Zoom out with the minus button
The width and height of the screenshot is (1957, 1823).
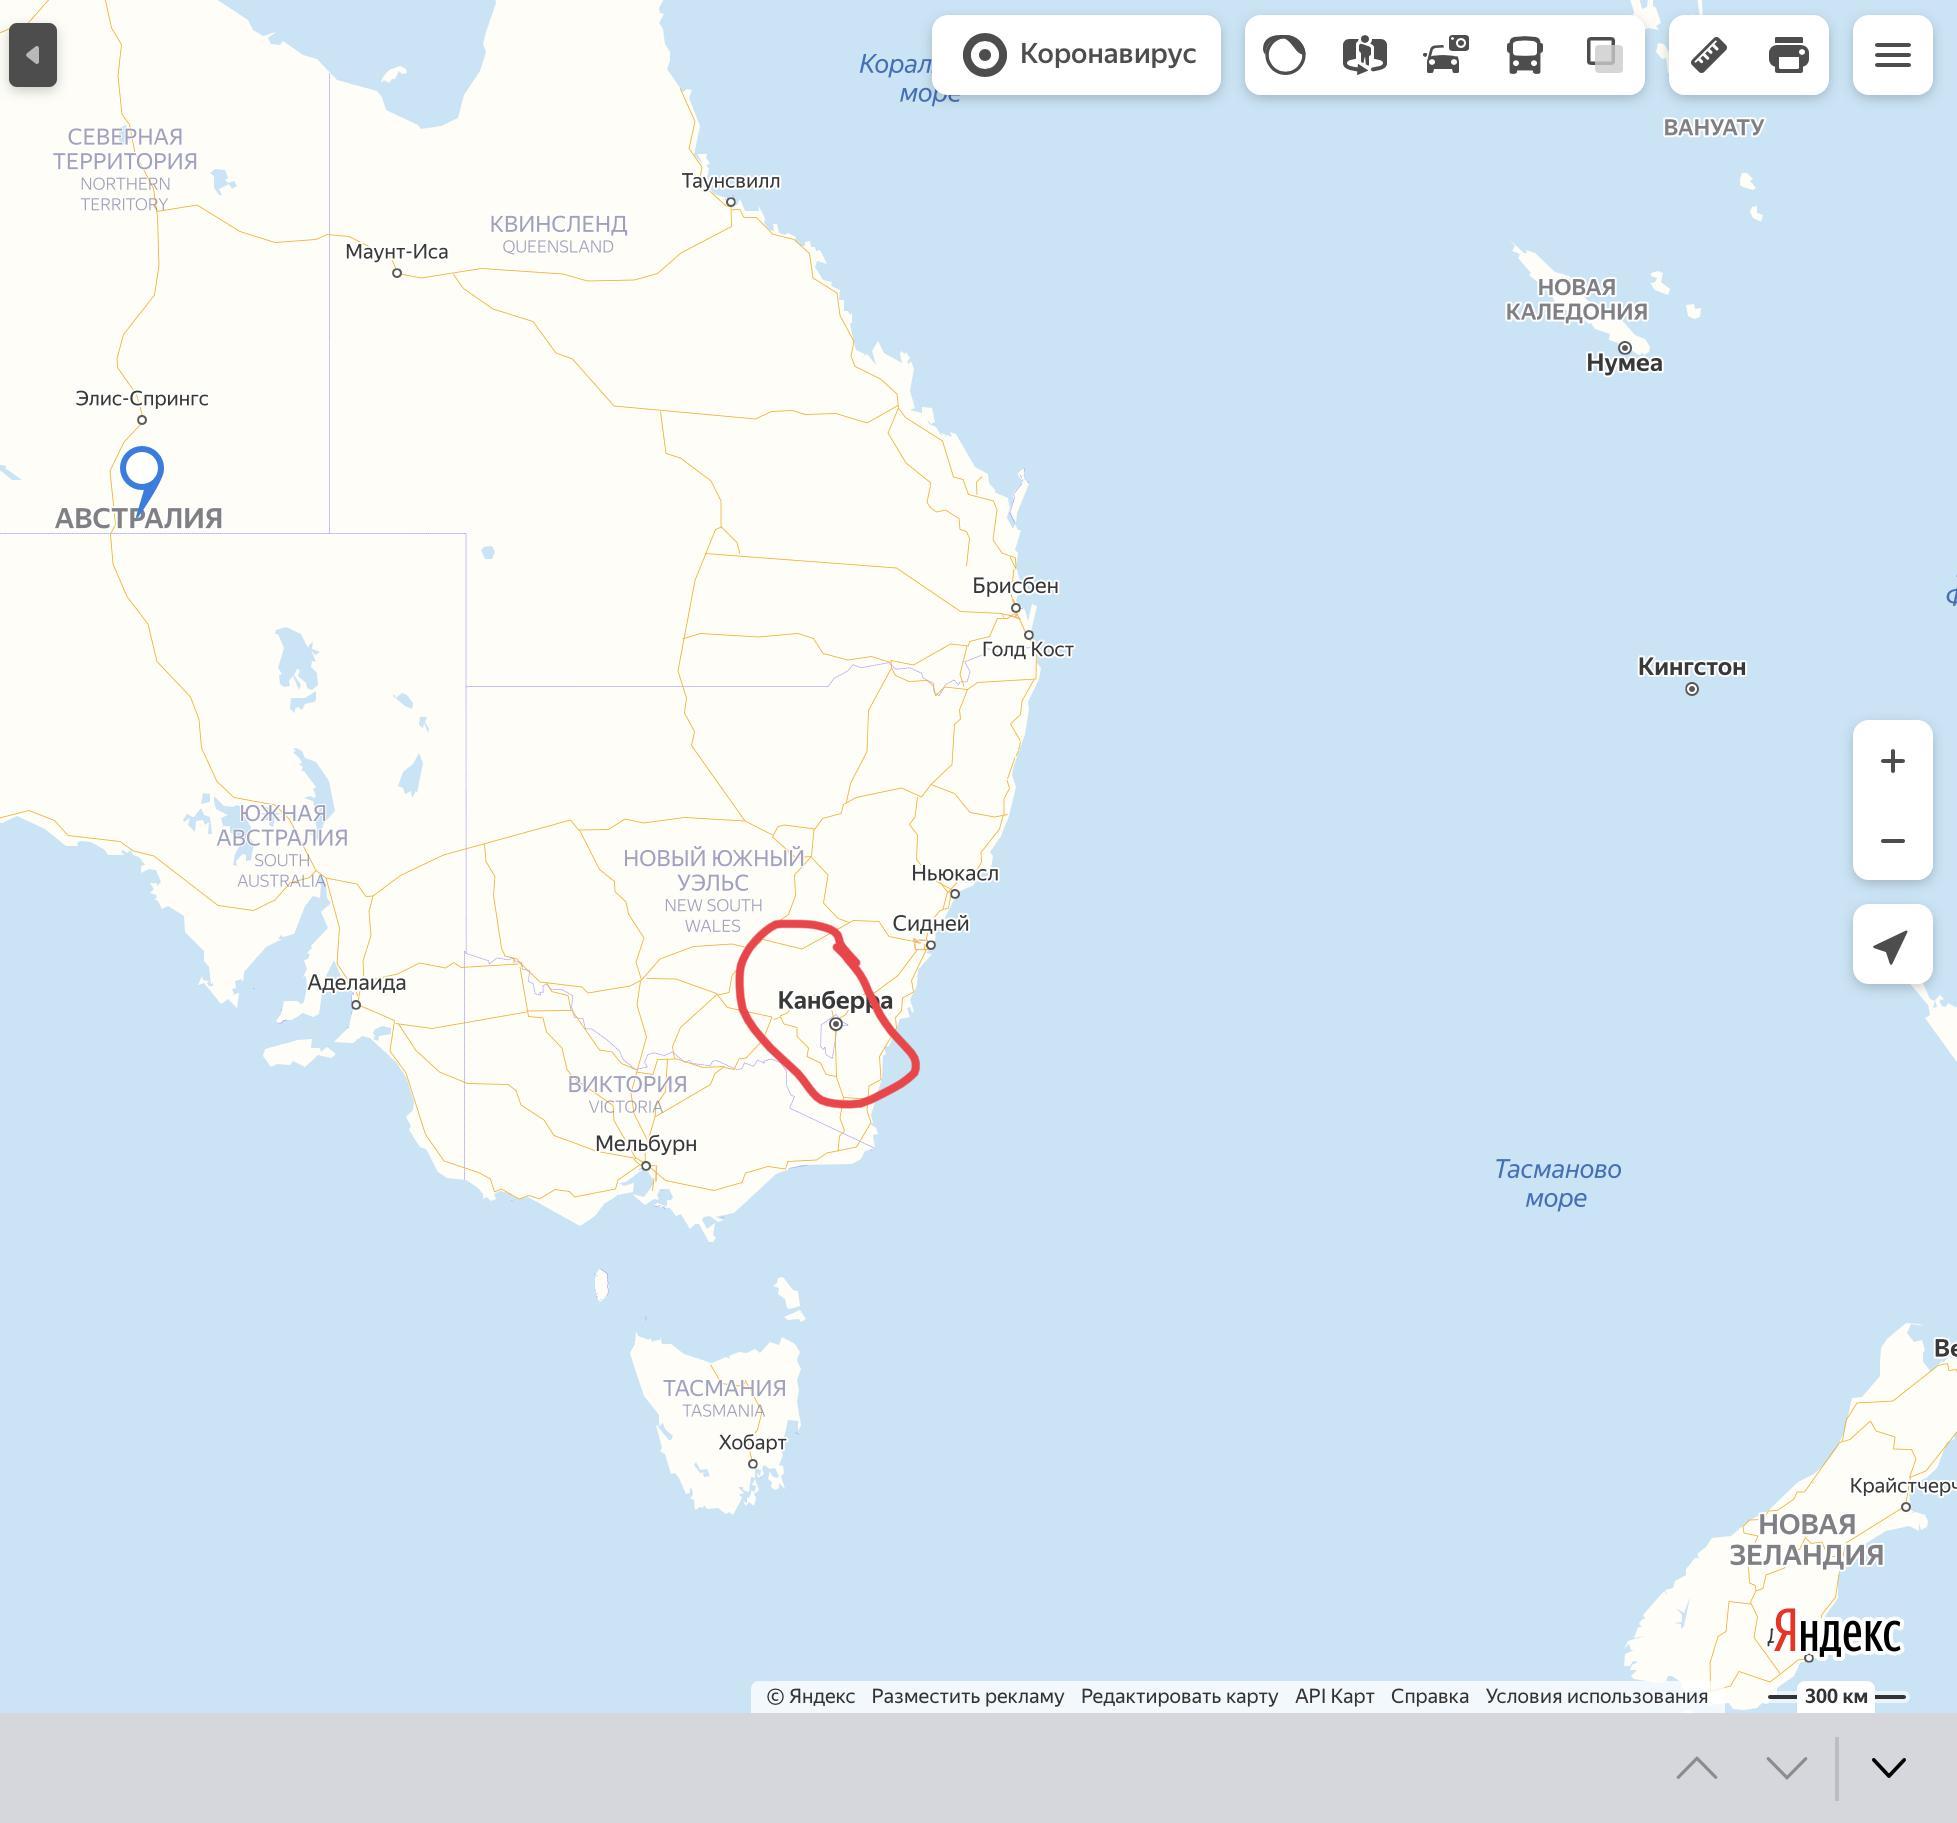[x=1892, y=841]
